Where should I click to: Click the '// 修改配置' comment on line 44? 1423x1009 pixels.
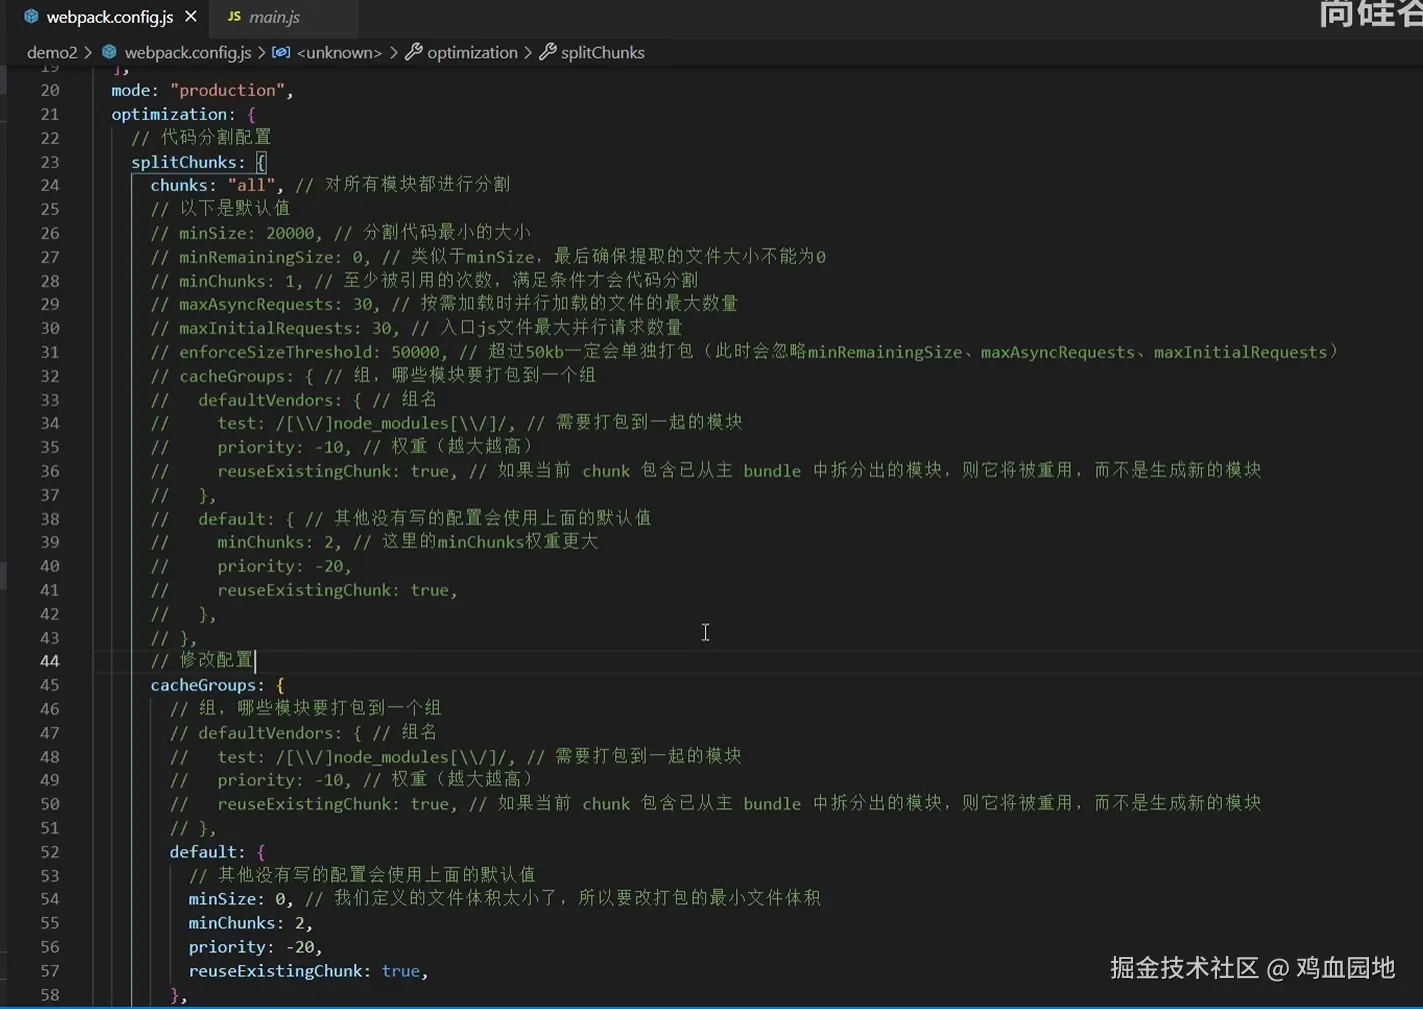coord(202,661)
